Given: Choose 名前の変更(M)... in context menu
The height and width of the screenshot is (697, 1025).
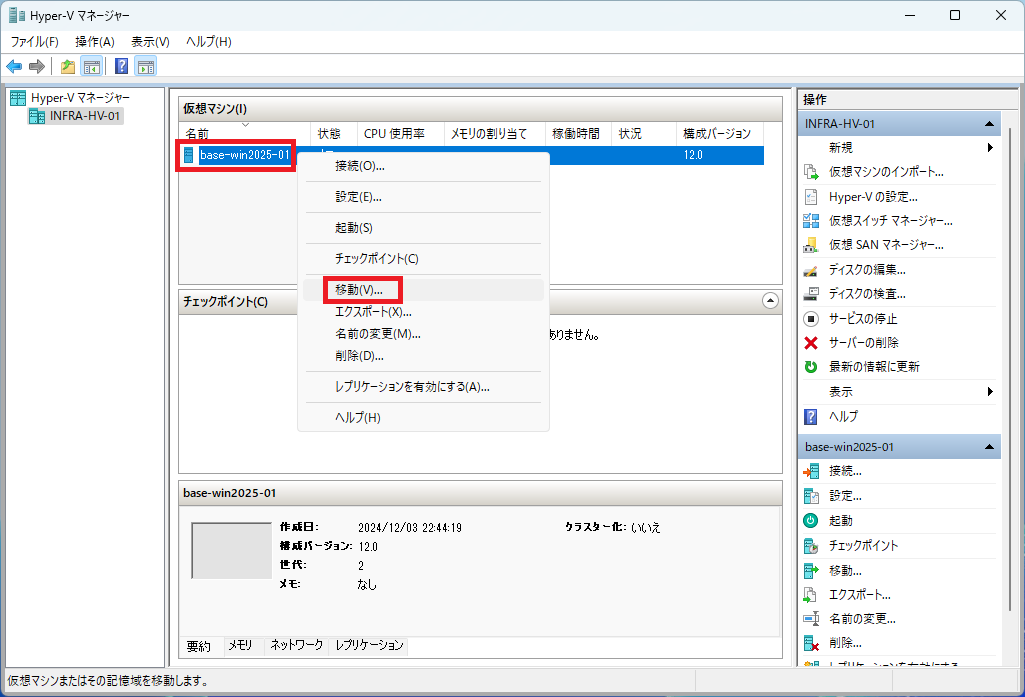Looking at the screenshot, I should coord(424,334).
